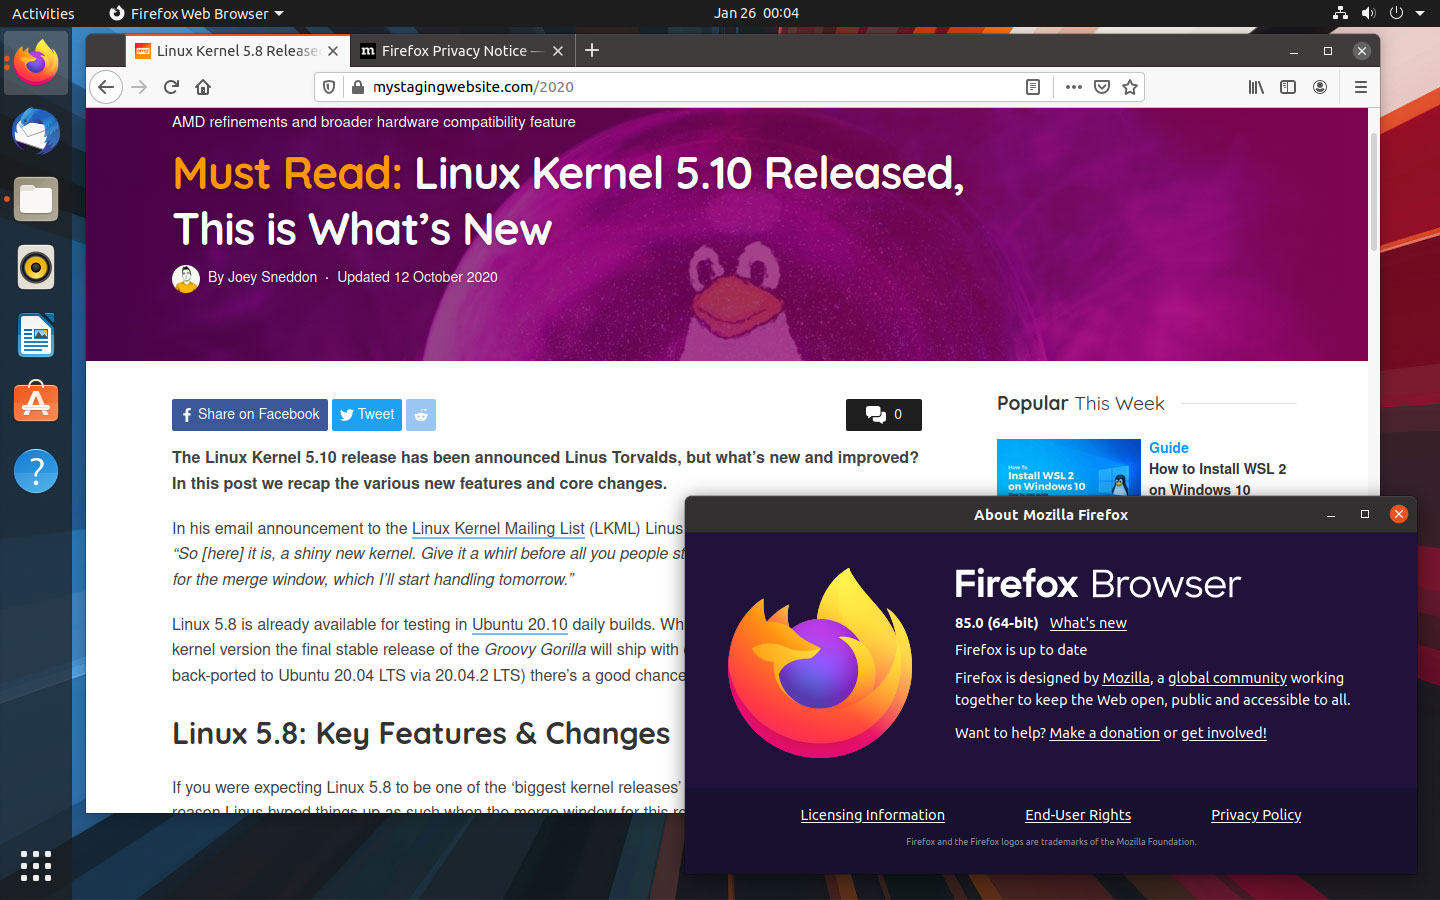Open the Firefox Web Browser app menu
Viewport: 1440px width, 900px height.
click(x=196, y=13)
